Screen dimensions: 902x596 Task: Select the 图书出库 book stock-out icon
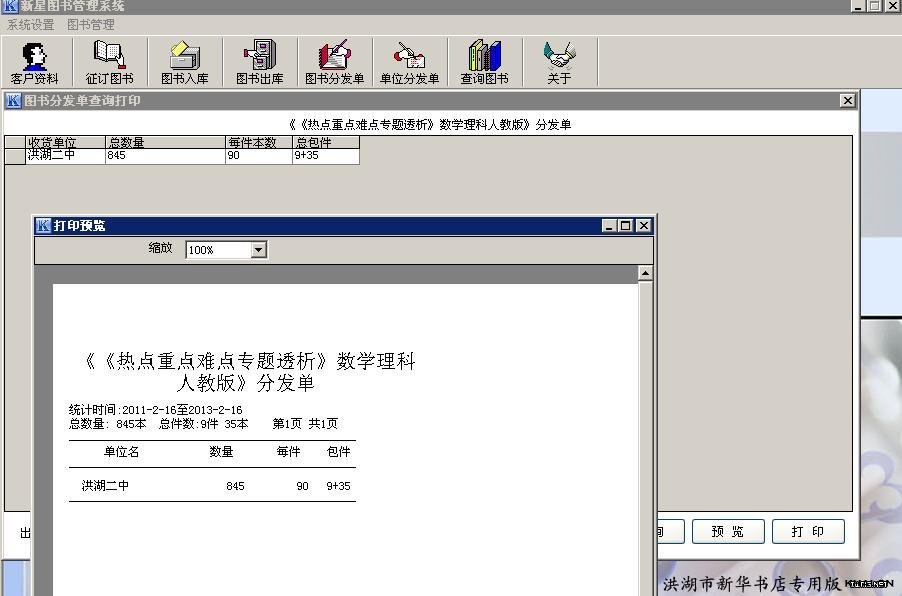pos(259,62)
